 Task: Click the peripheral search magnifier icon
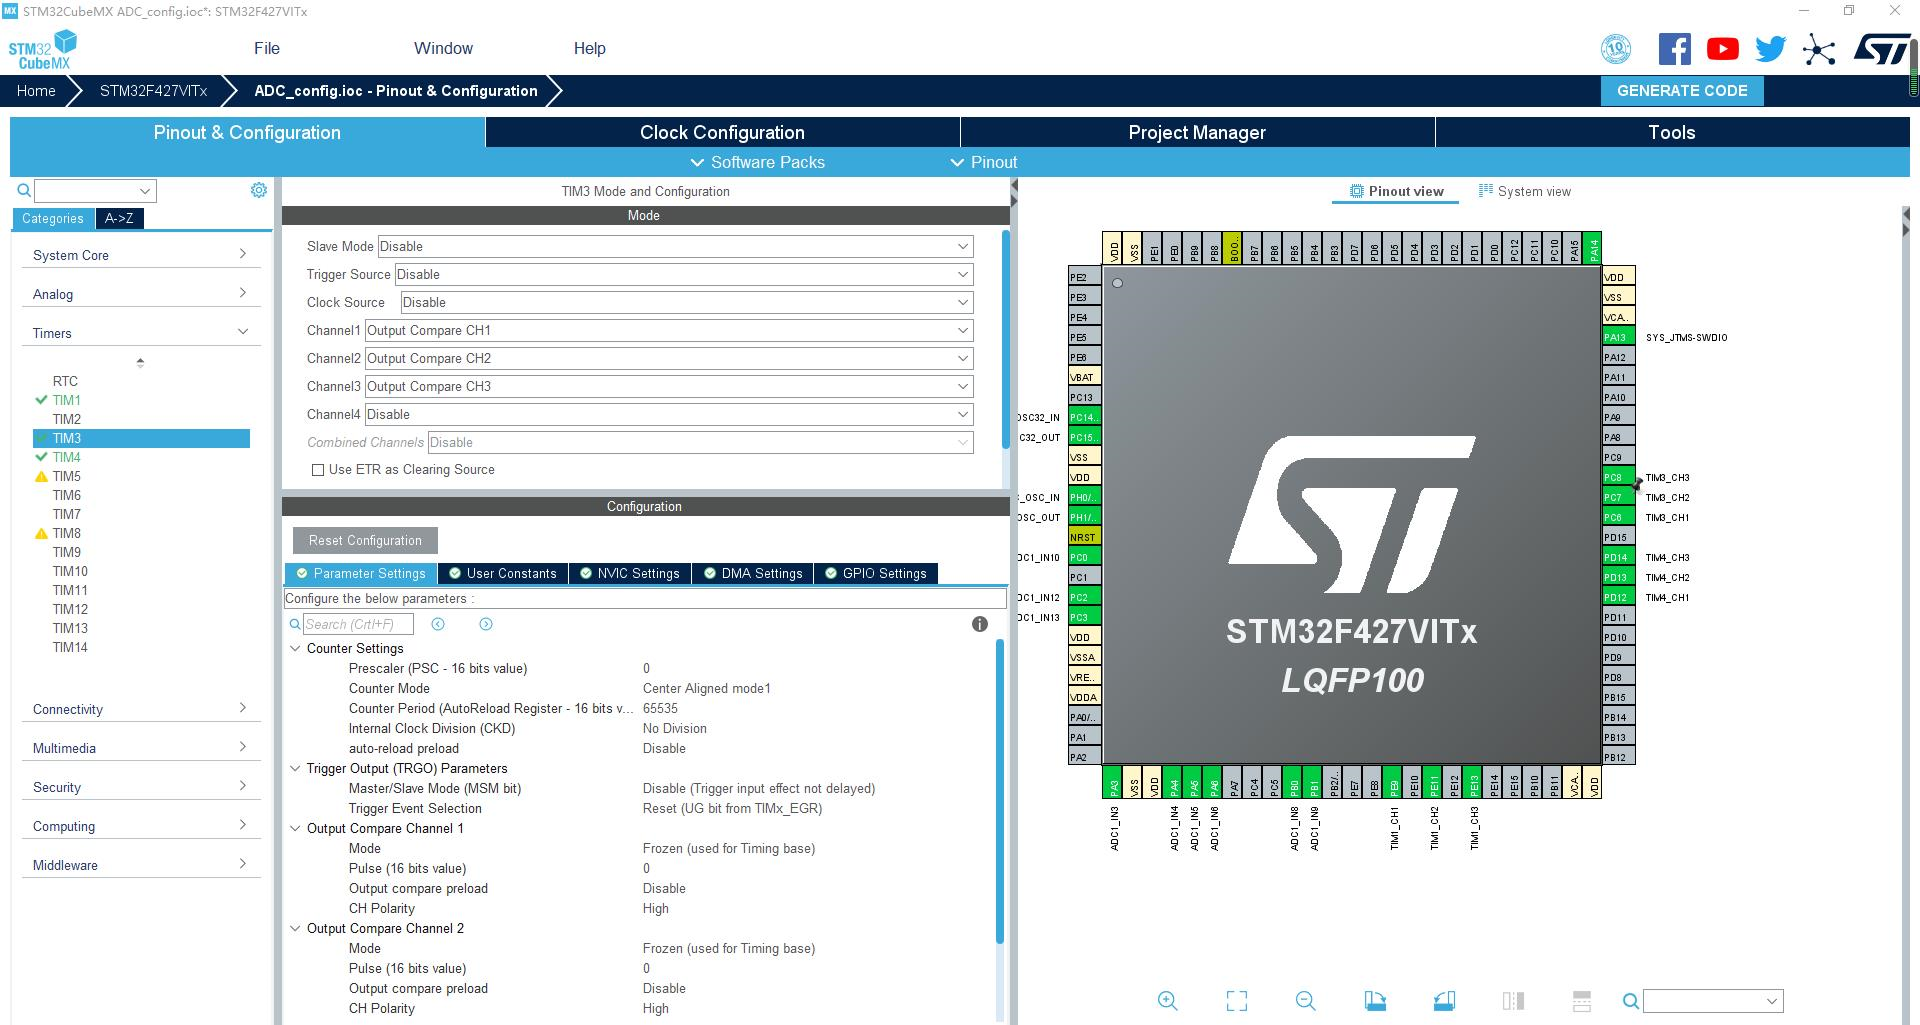(24, 190)
